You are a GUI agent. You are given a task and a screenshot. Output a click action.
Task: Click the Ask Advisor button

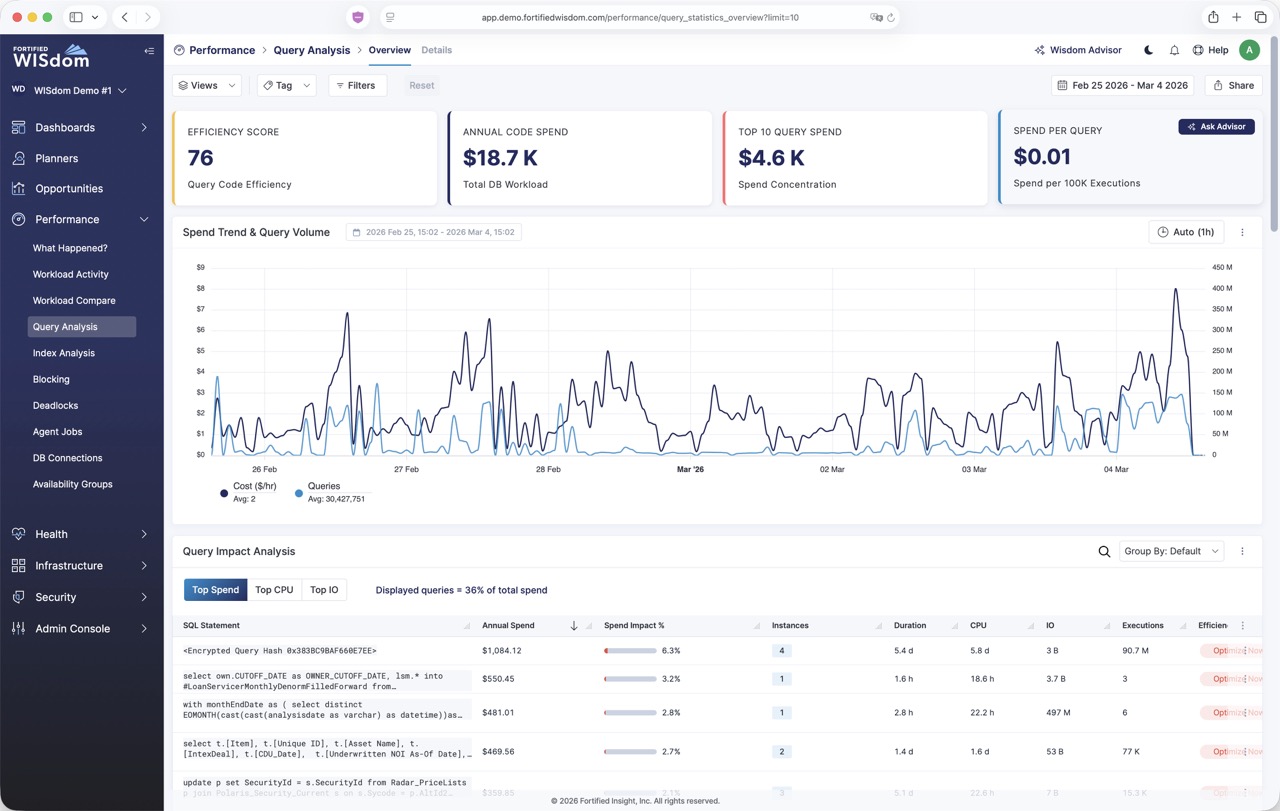tap(1216, 127)
